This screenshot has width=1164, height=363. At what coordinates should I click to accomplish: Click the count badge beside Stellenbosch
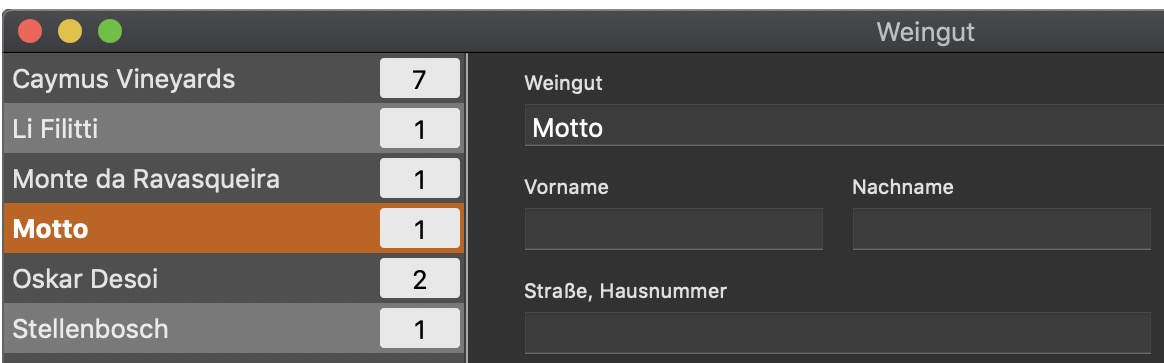click(x=420, y=328)
